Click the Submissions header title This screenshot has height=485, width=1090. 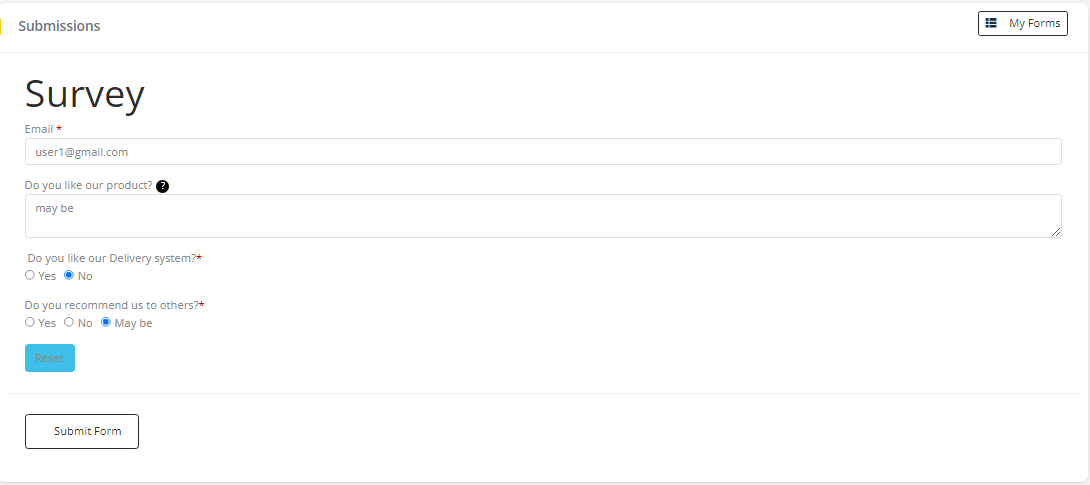(x=59, y=26)
